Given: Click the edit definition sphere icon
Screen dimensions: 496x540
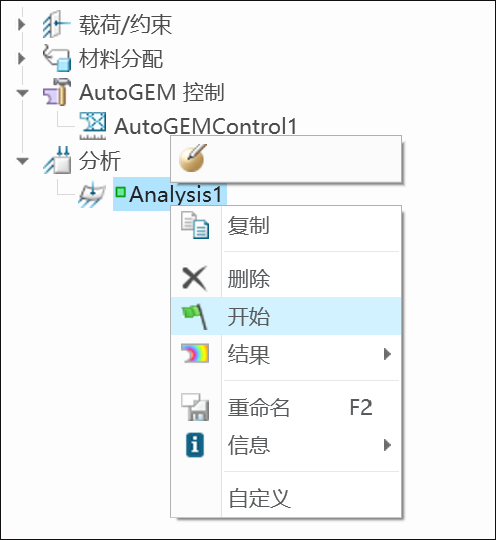Looking at the screenshot, I should [x=193, y=158].
